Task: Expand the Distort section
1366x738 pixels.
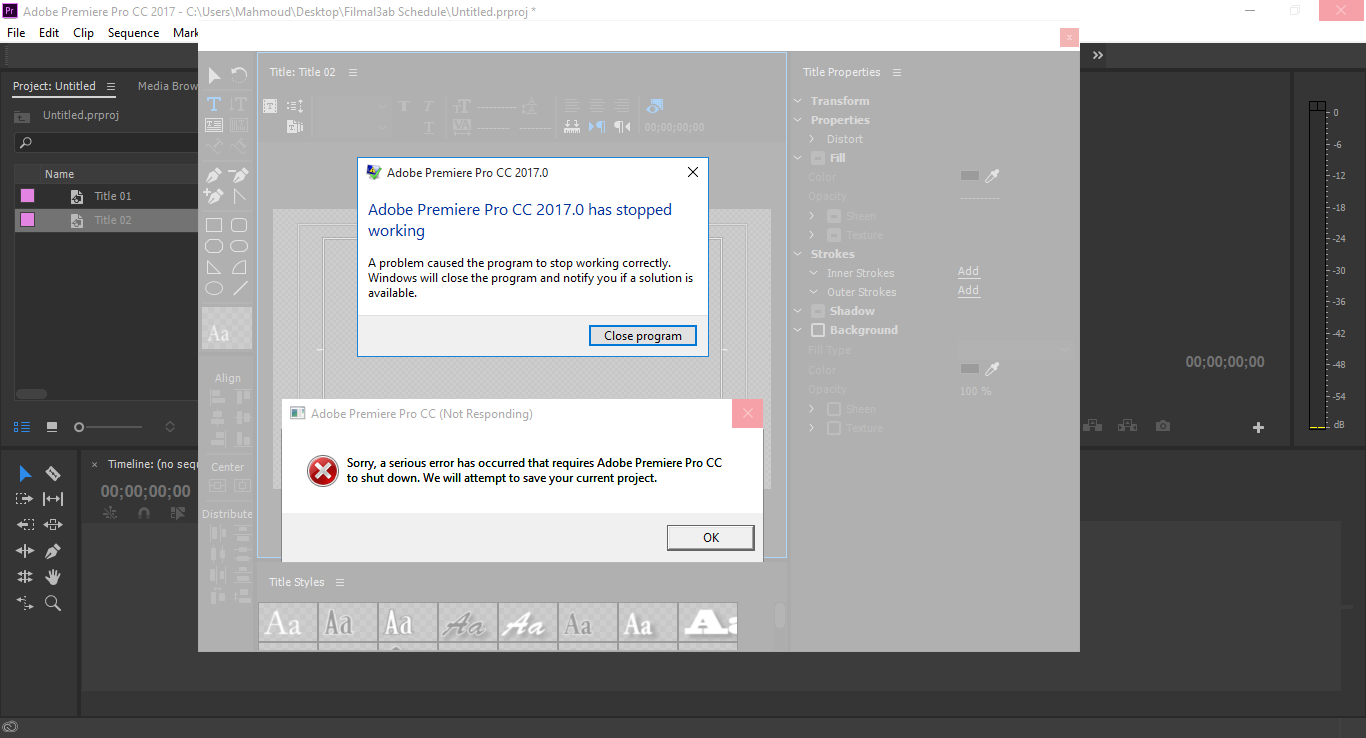Action: [x=814, y=139]
